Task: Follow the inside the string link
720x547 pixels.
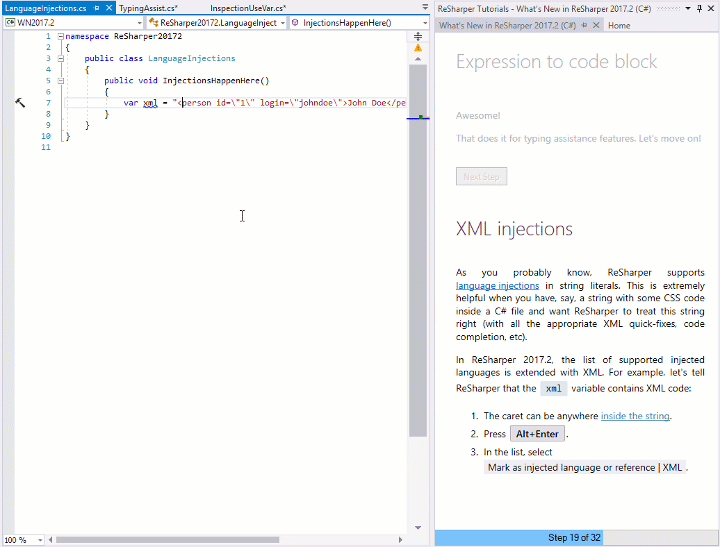Action: 635,416
